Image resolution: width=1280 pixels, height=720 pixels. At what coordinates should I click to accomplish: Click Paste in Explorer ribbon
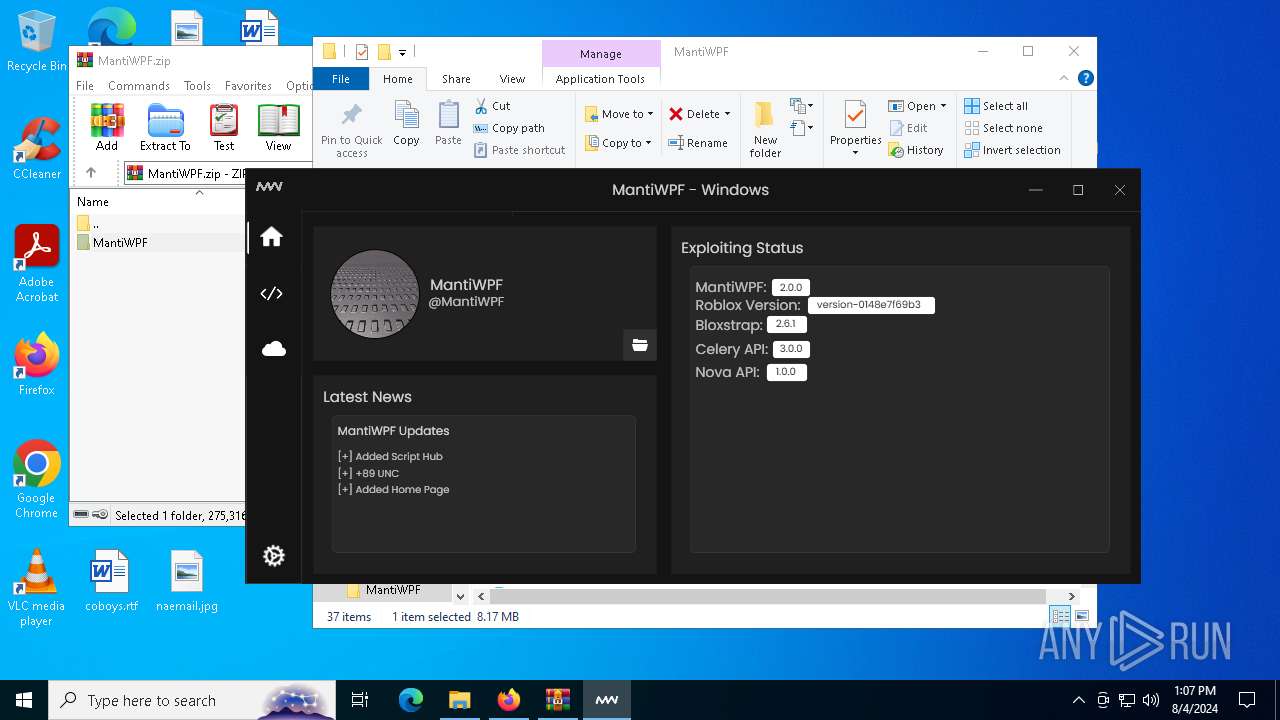[448, 124]
